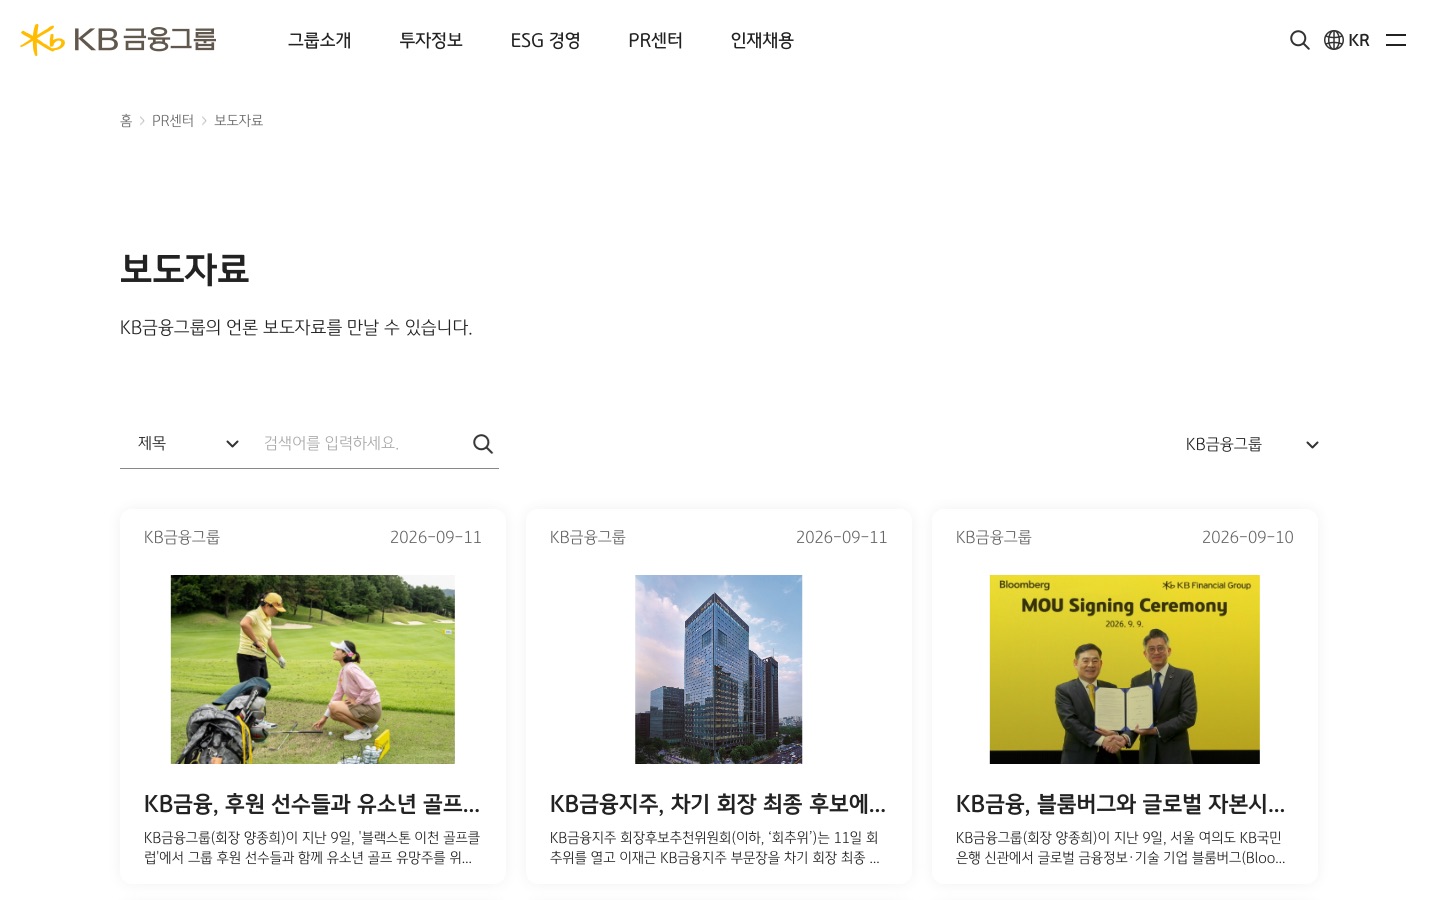Open the 그룹소개 menu
The width and height of the screenshot is (1440, 900).
[320, 40]
